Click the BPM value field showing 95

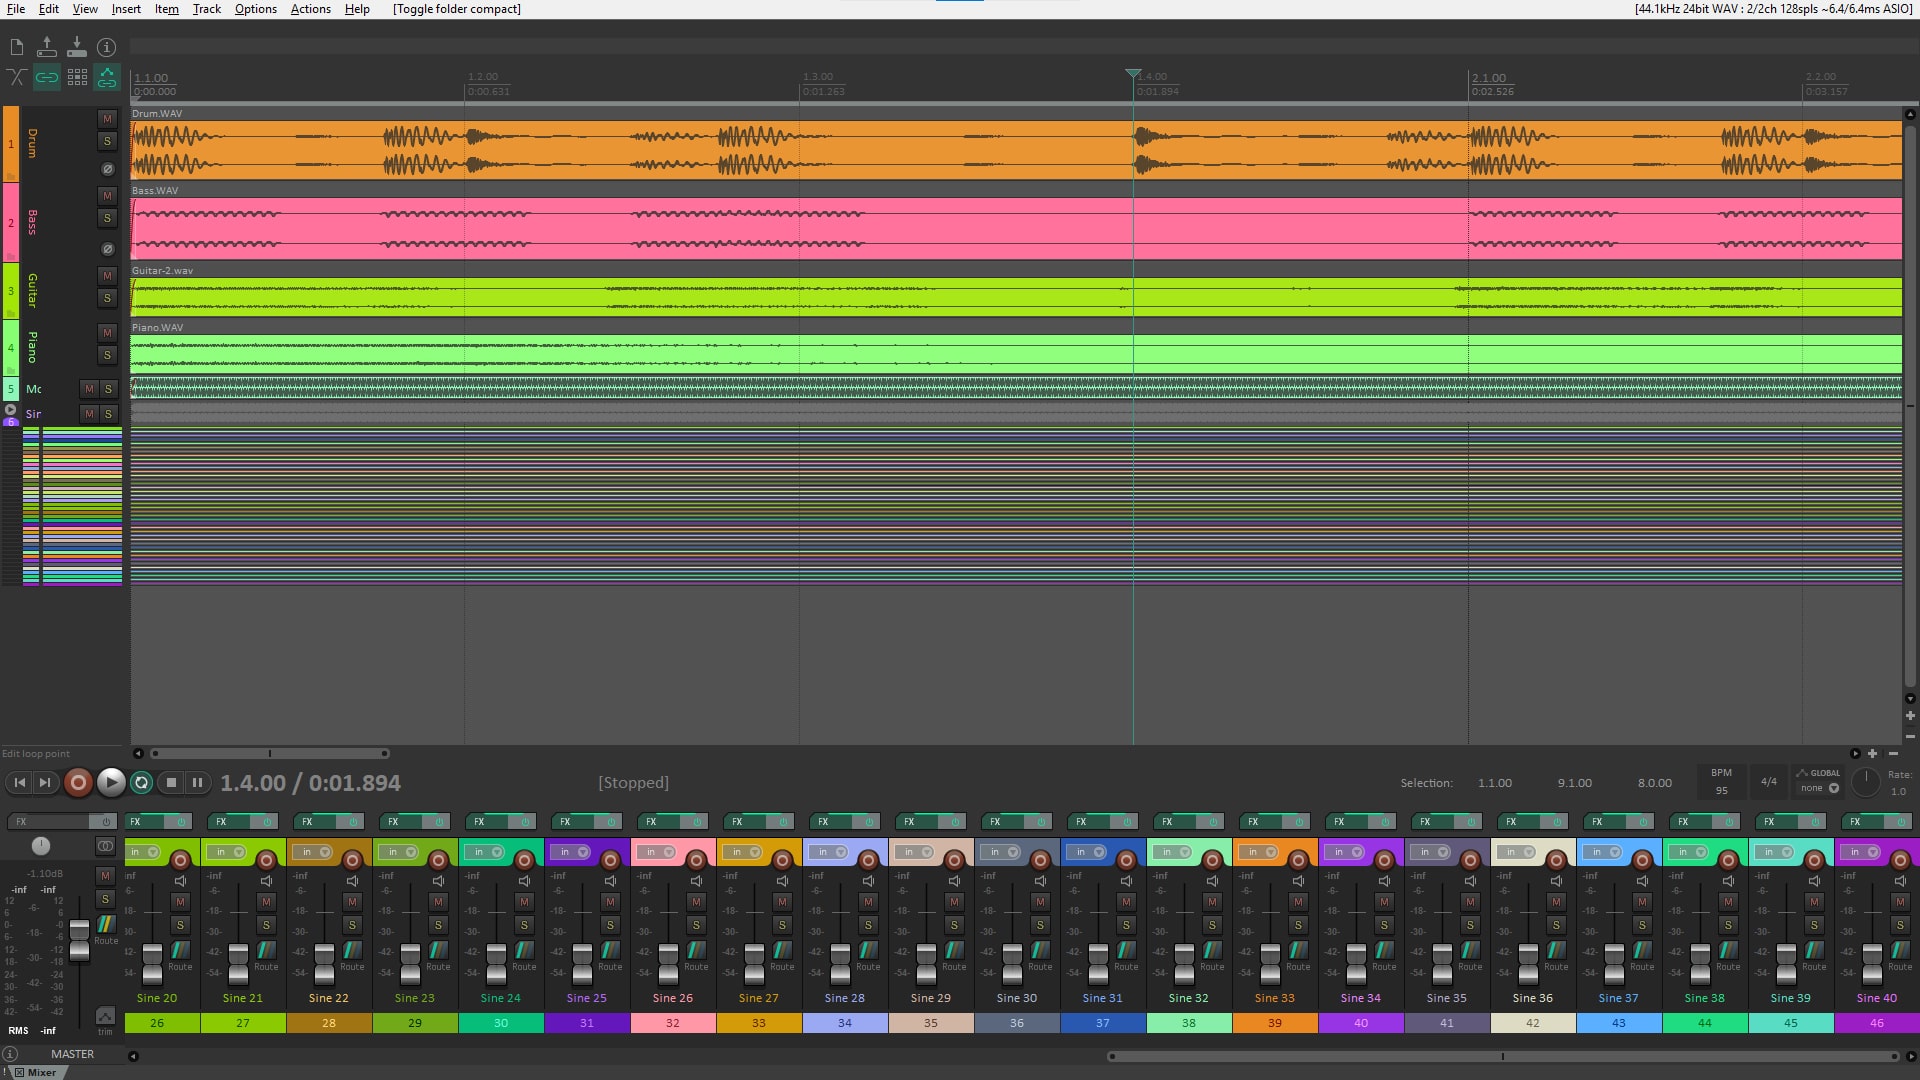[1721, 791]
